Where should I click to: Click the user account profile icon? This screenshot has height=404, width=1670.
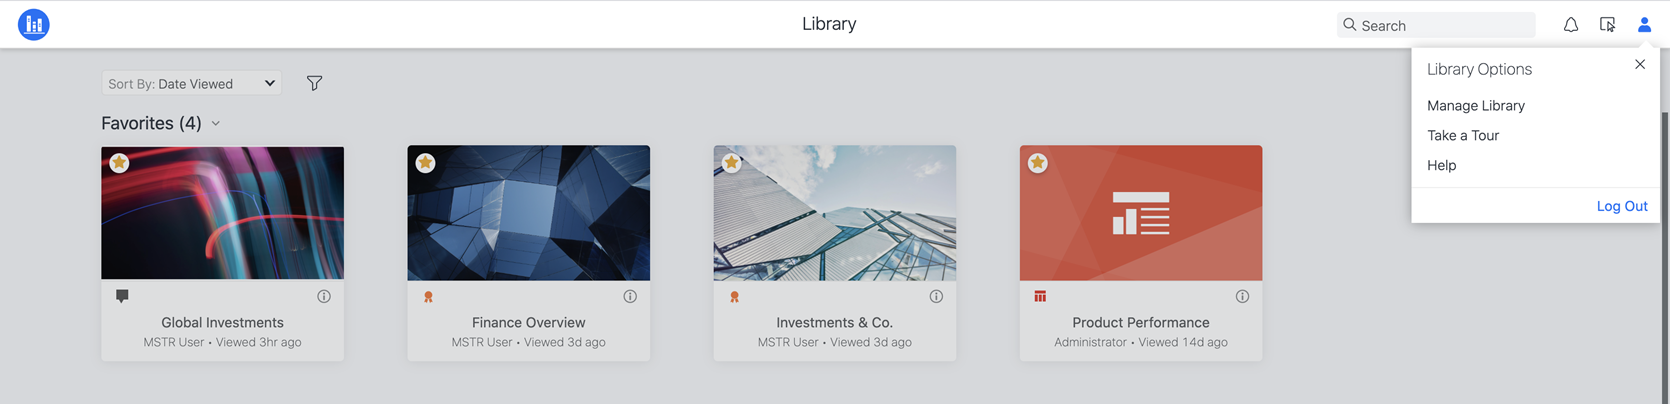1644,25
